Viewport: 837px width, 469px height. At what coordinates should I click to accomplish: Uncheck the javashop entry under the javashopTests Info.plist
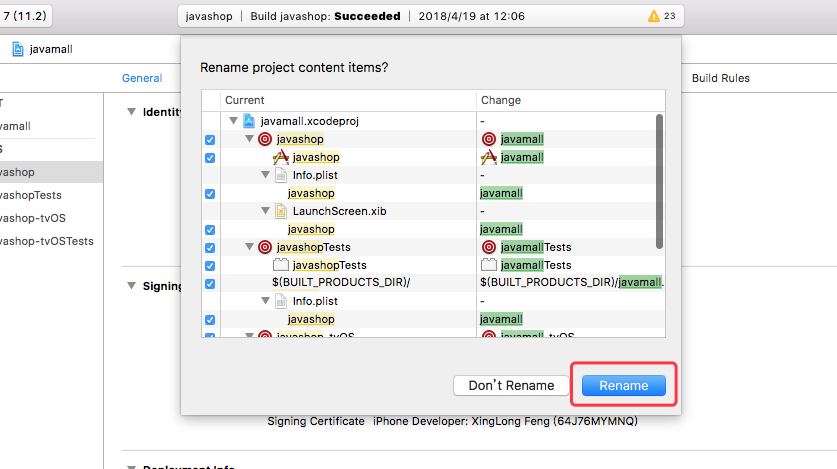click(x=210, y=320)
